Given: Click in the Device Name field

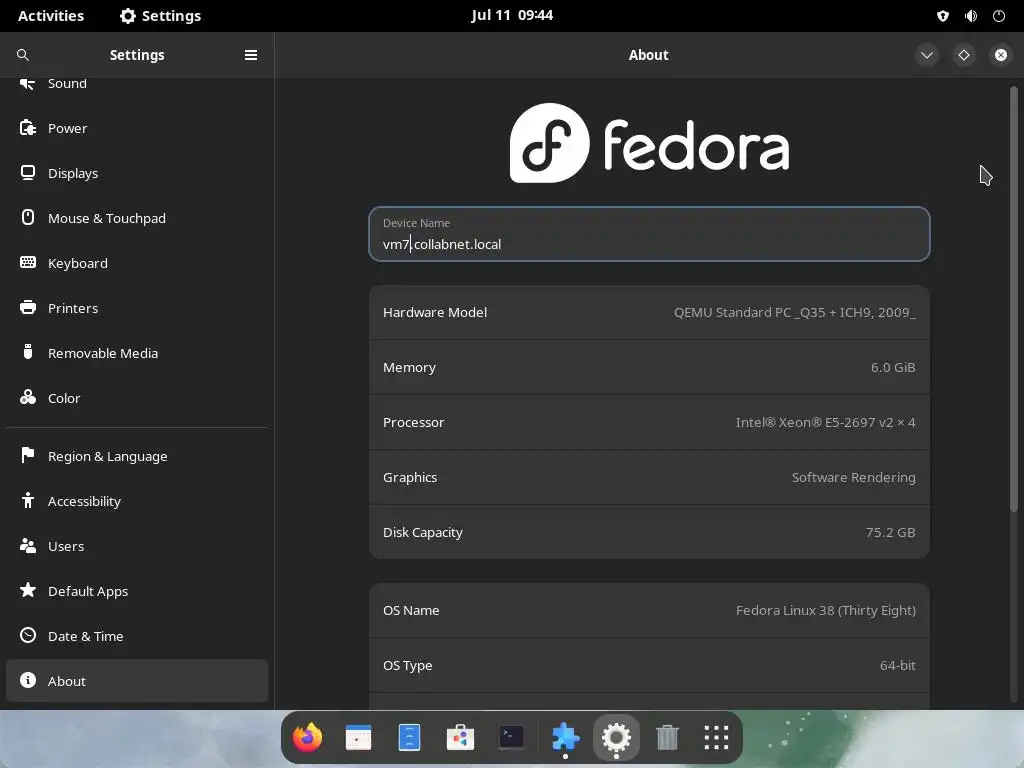Looking at the screenshot, I should (x=649, y=234).
